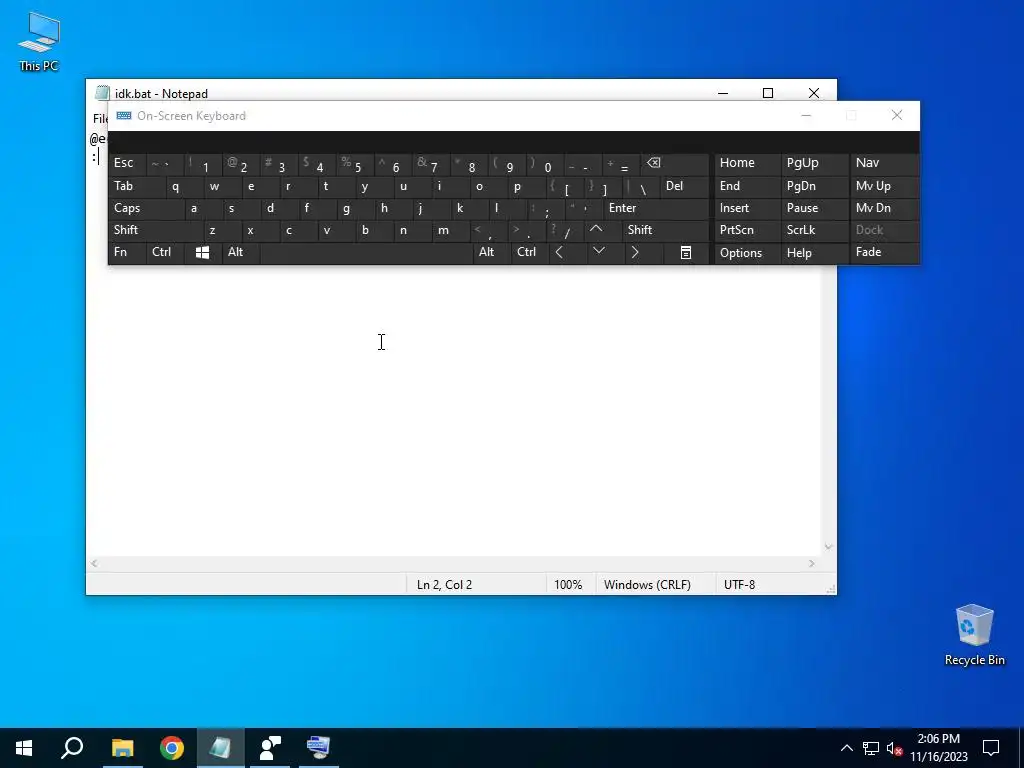Open the taskbar clock and date
Screen dimensions: 1024x768
click(938, 748)
